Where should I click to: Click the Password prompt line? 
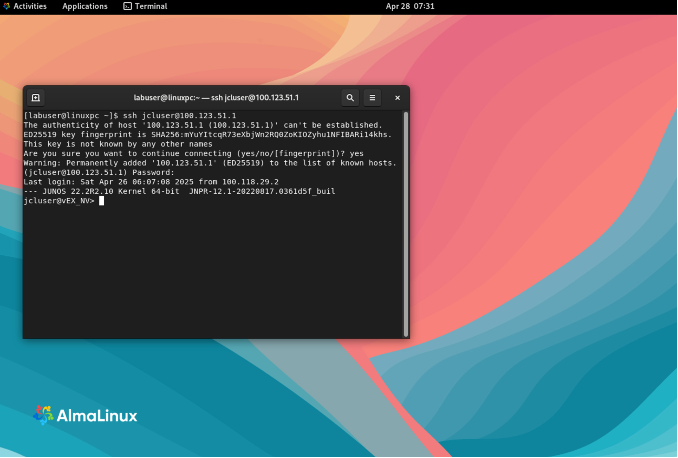[98, 172]
